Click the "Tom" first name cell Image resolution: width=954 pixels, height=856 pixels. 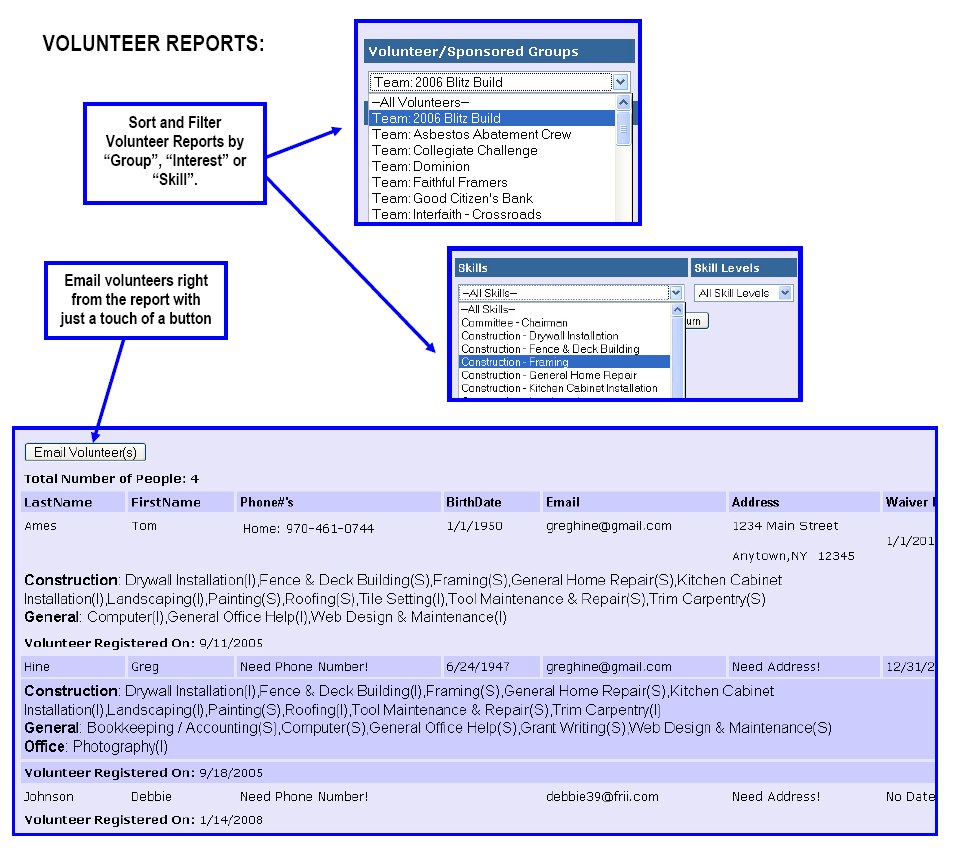[x=144, y=526]
